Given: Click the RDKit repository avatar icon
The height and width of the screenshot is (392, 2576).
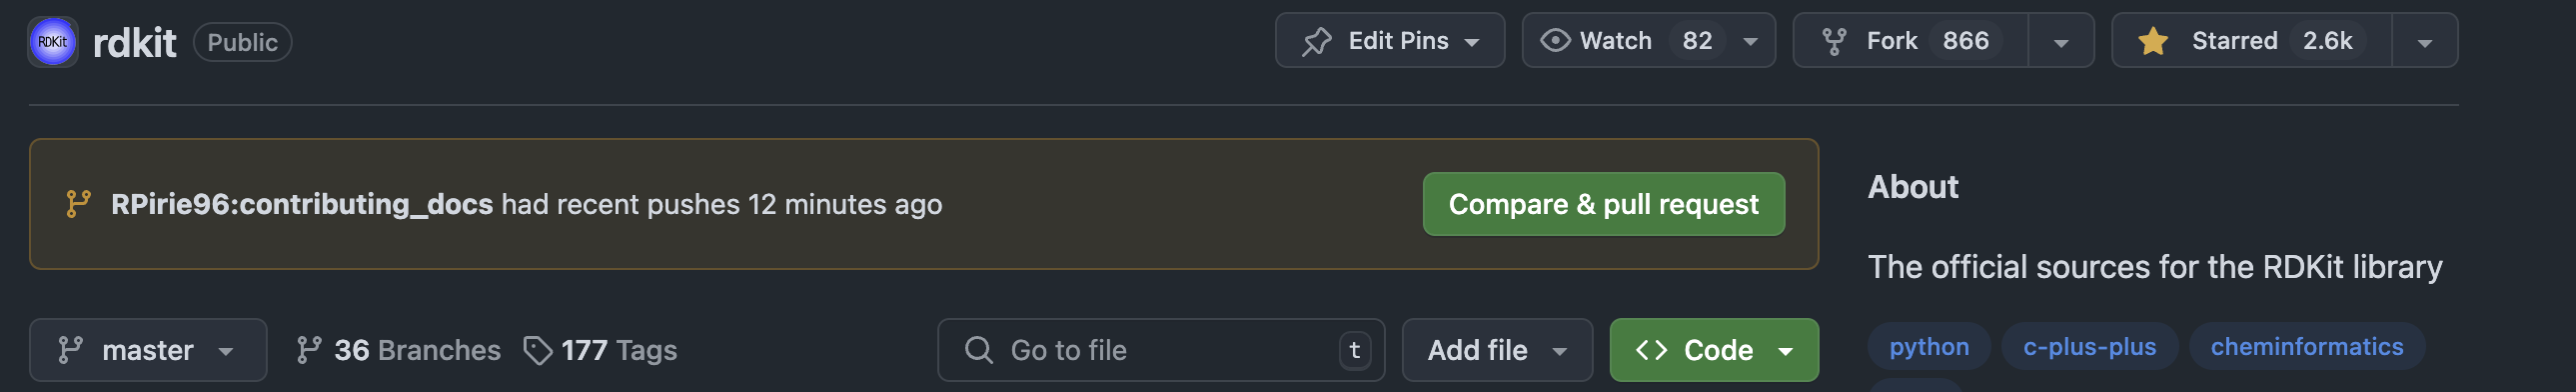Looking at the screenshot, I should [53, 42].
